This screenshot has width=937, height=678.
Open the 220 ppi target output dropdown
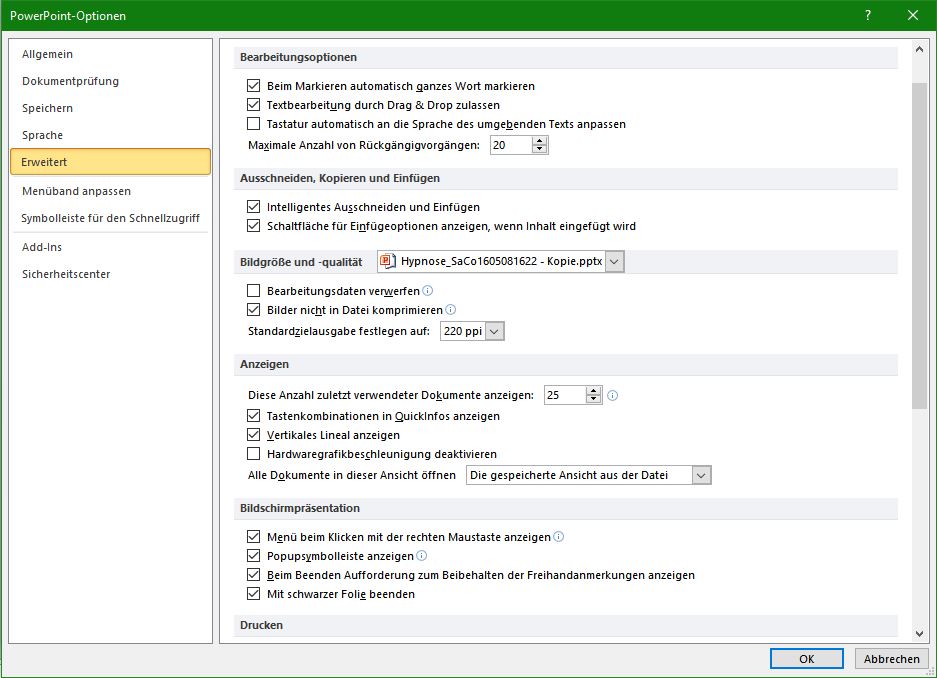495,330
